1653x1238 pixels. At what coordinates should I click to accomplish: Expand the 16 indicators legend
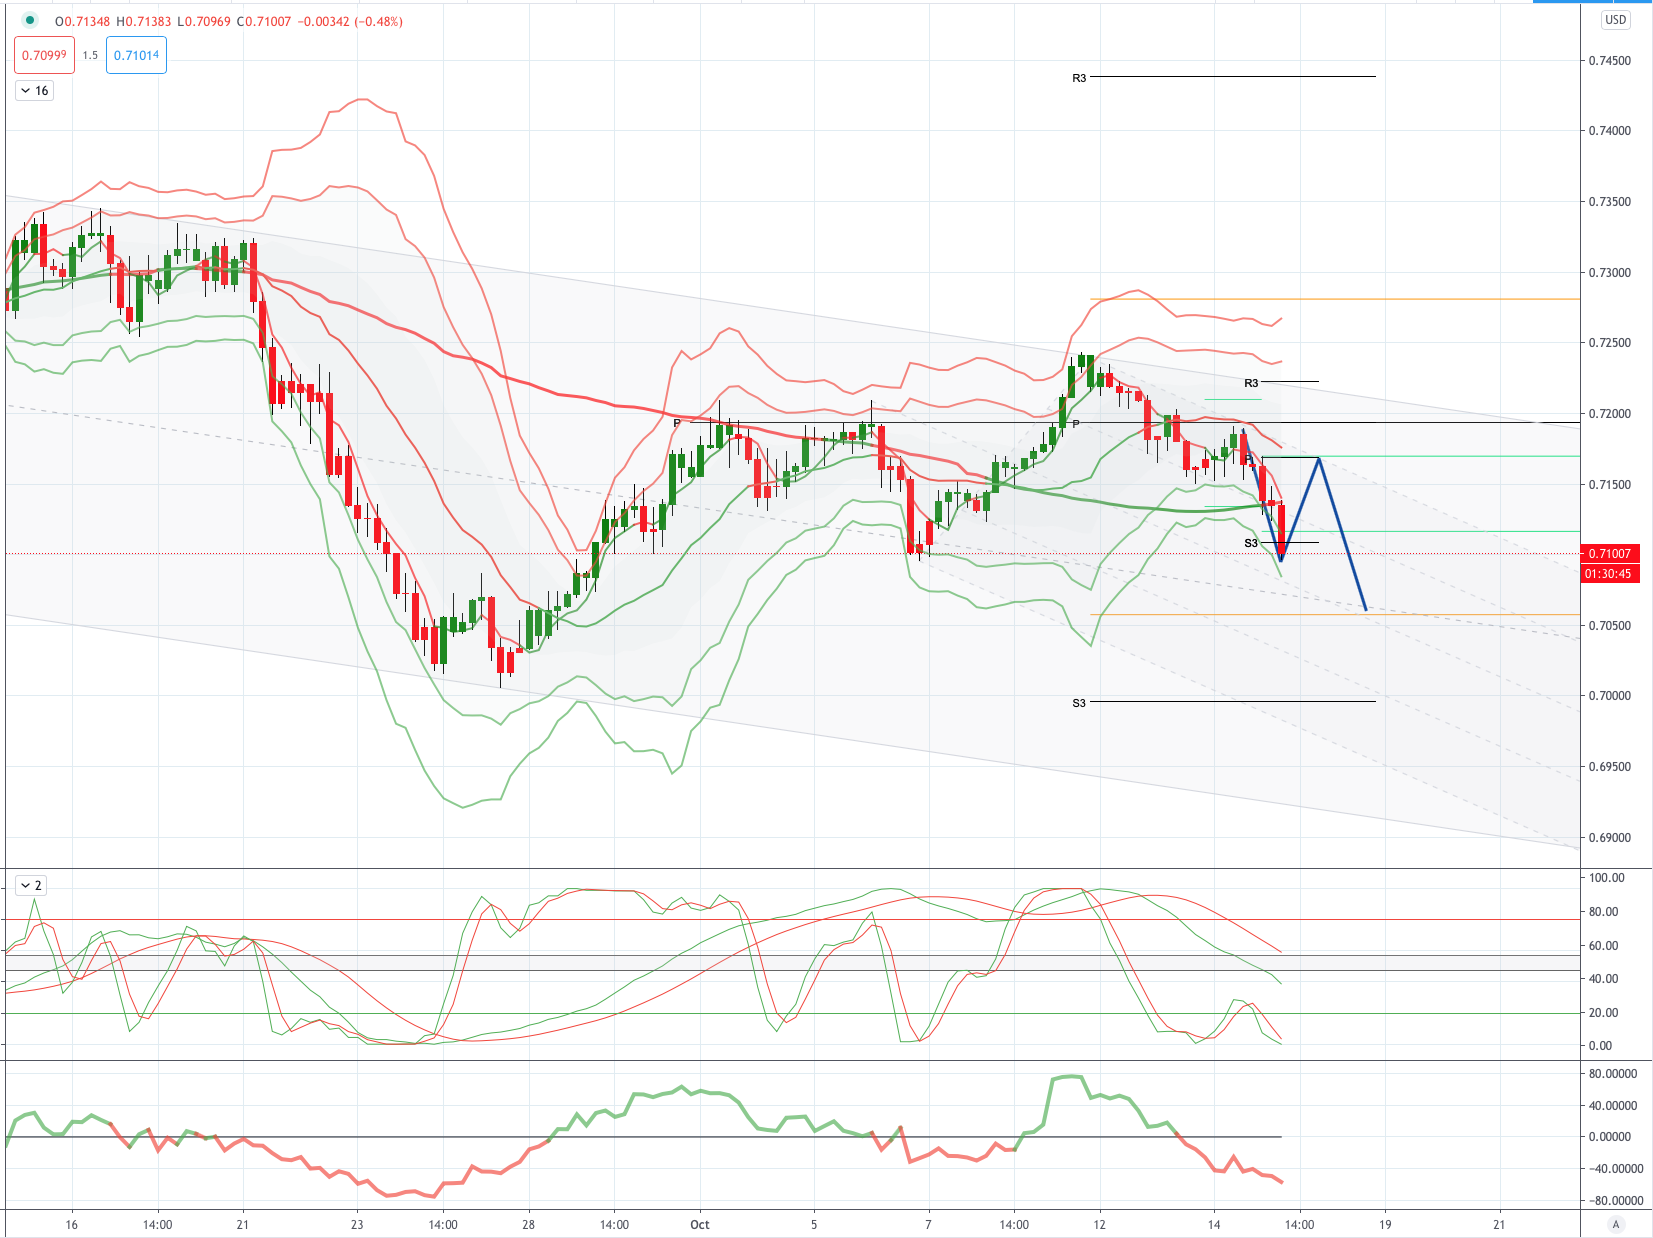[35, 91]
